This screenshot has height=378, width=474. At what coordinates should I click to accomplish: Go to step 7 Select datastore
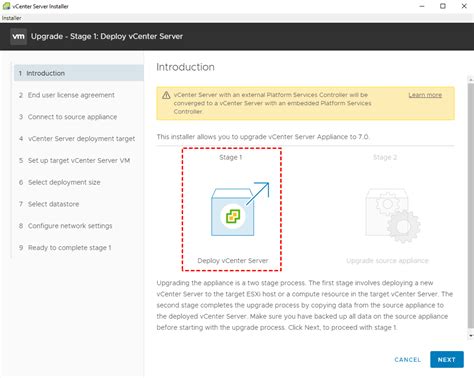tap(49, 204)
